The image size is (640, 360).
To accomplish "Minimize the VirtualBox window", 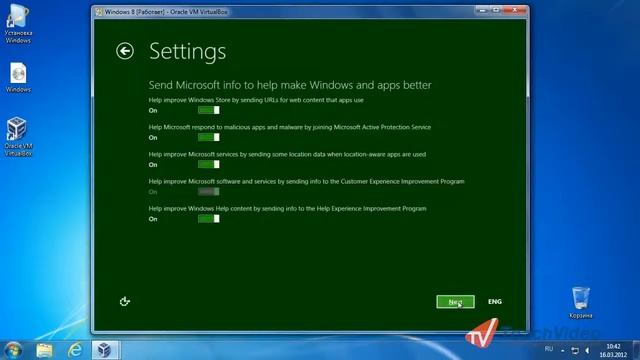I will [482, 10].
